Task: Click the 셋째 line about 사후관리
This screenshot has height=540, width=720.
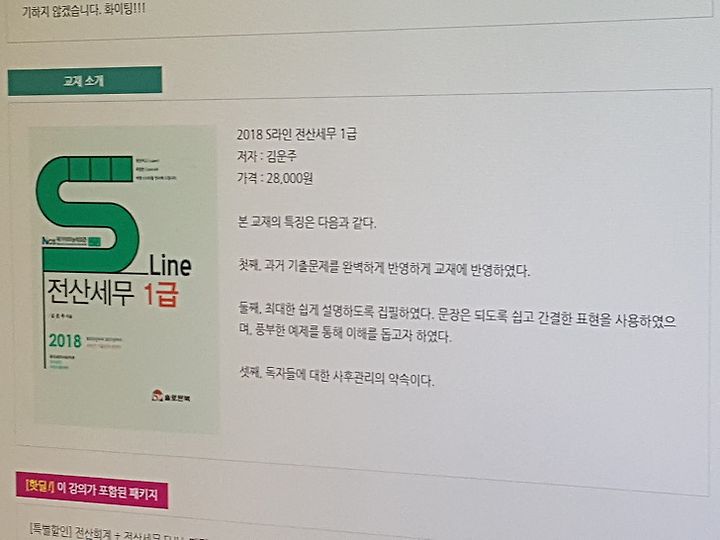Action: (x=337, y=376)
